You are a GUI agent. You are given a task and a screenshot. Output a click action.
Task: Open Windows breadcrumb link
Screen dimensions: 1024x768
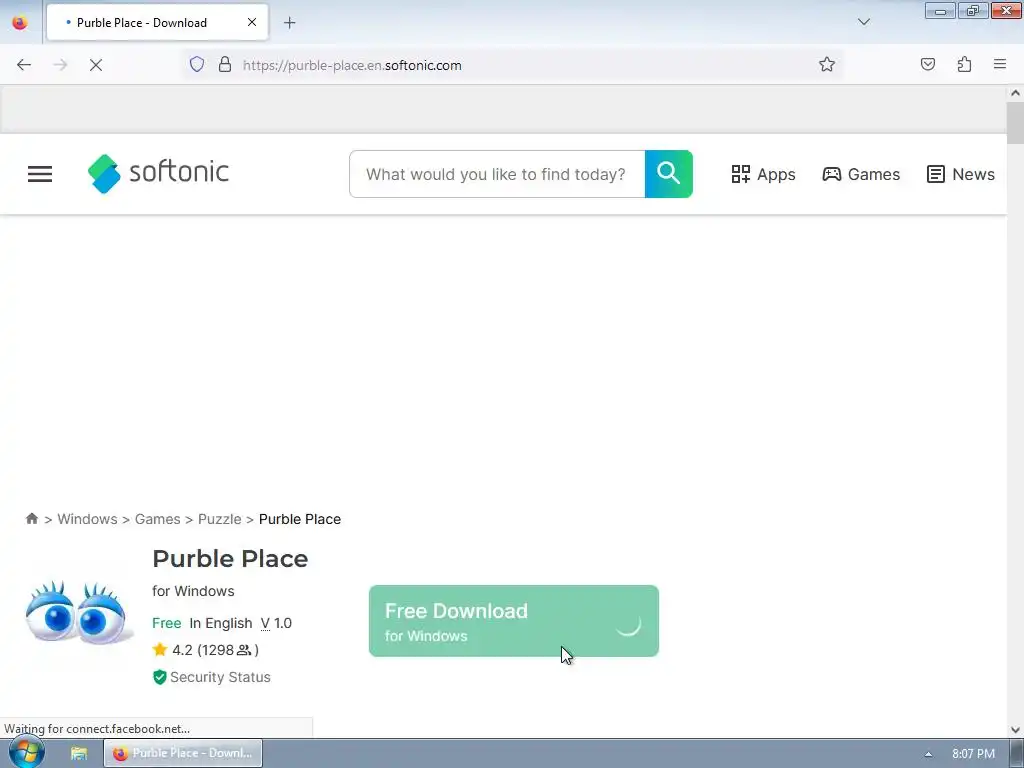88,519
